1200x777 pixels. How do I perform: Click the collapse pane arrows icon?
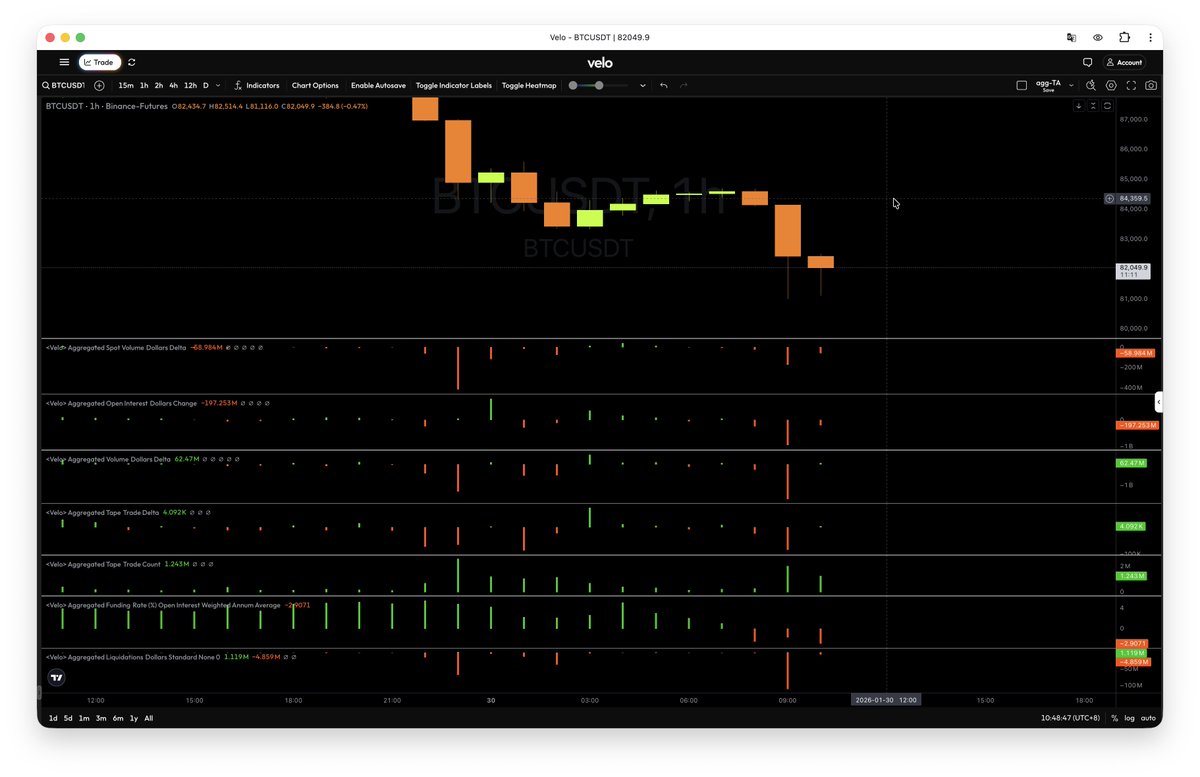1093,106
